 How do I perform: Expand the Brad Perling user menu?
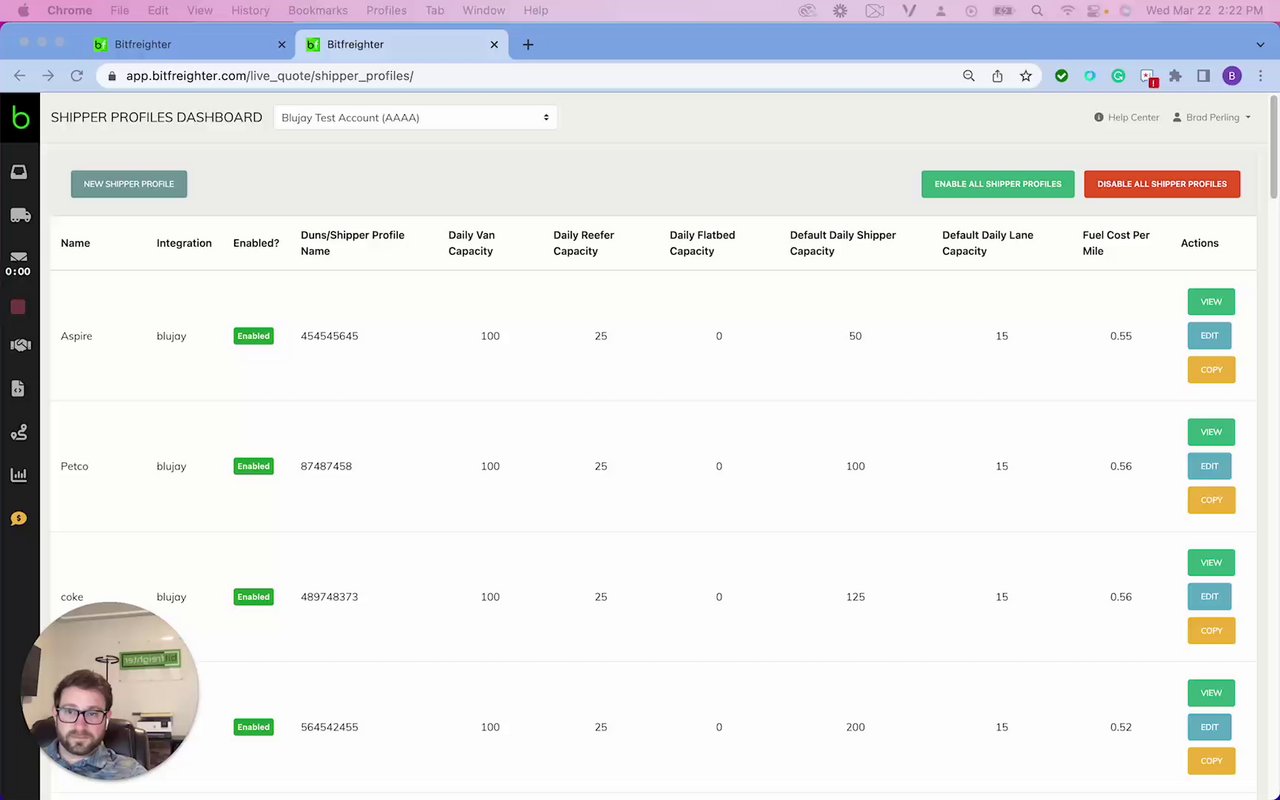tap(1212, 117)
